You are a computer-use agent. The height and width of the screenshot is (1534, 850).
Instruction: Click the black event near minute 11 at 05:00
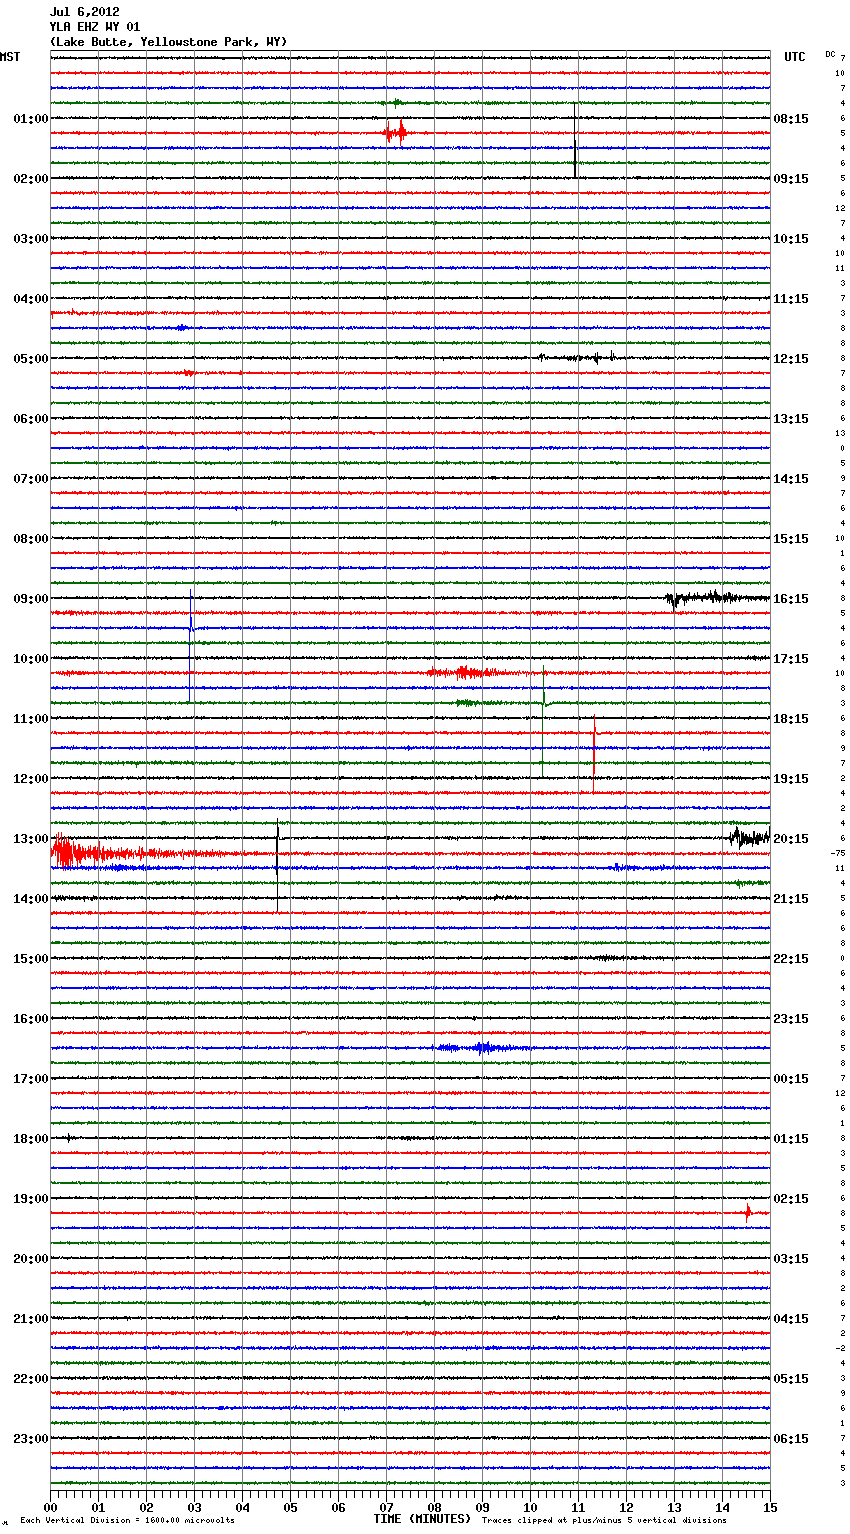[578, 357]
